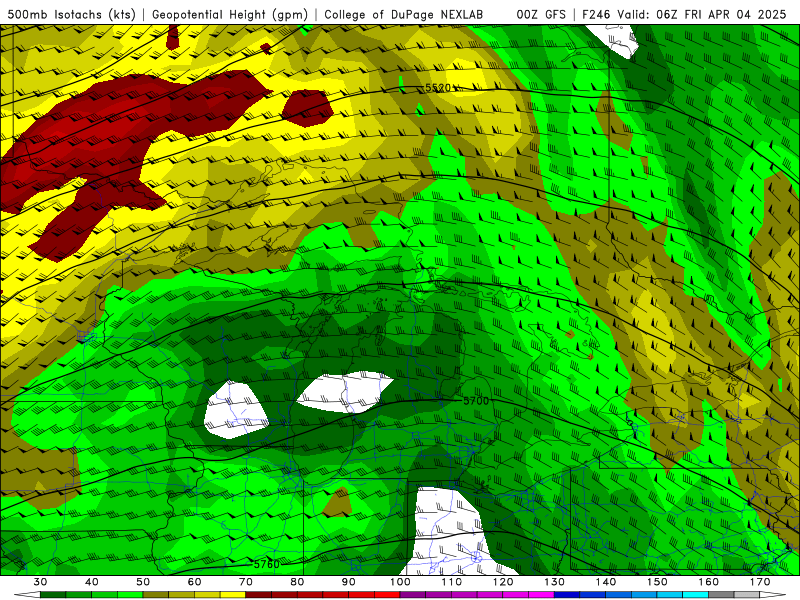Pick the cyan swatch just before 160

click(695, 595)
